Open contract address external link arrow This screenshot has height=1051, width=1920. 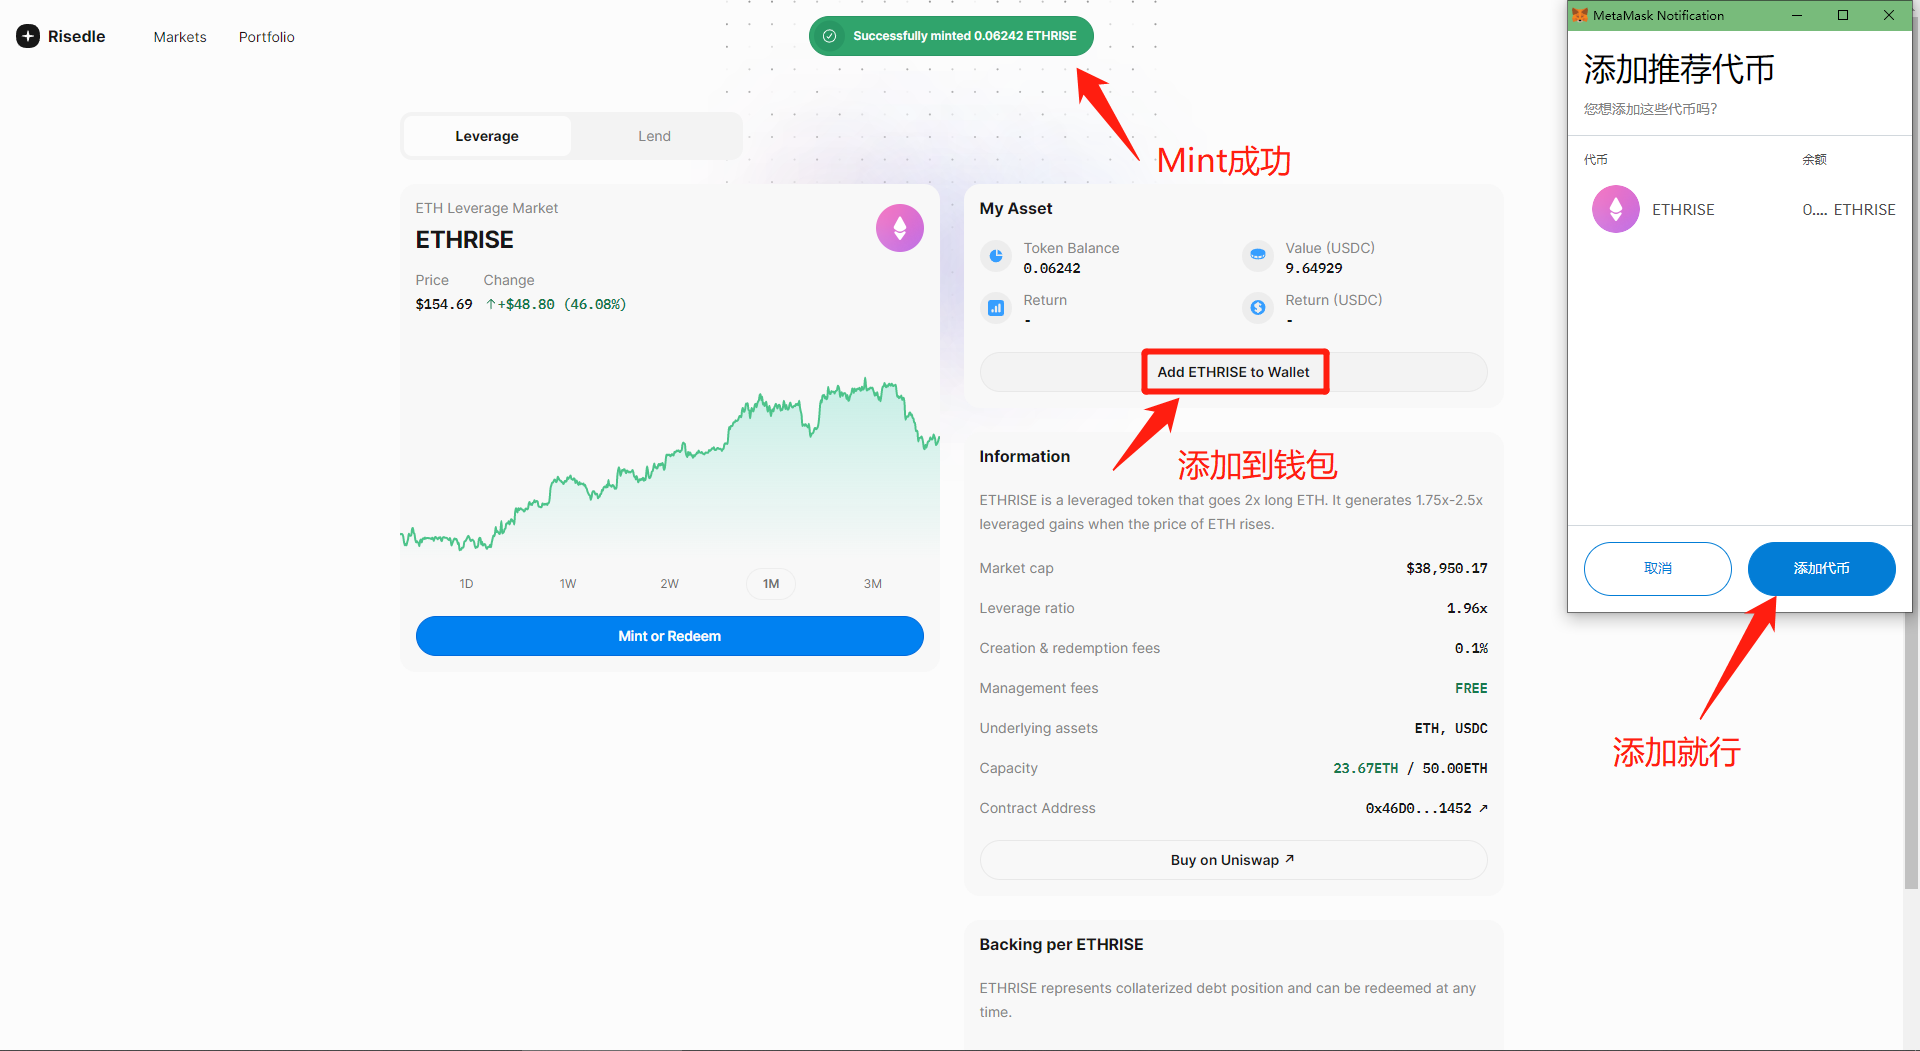pos(1483,808)
